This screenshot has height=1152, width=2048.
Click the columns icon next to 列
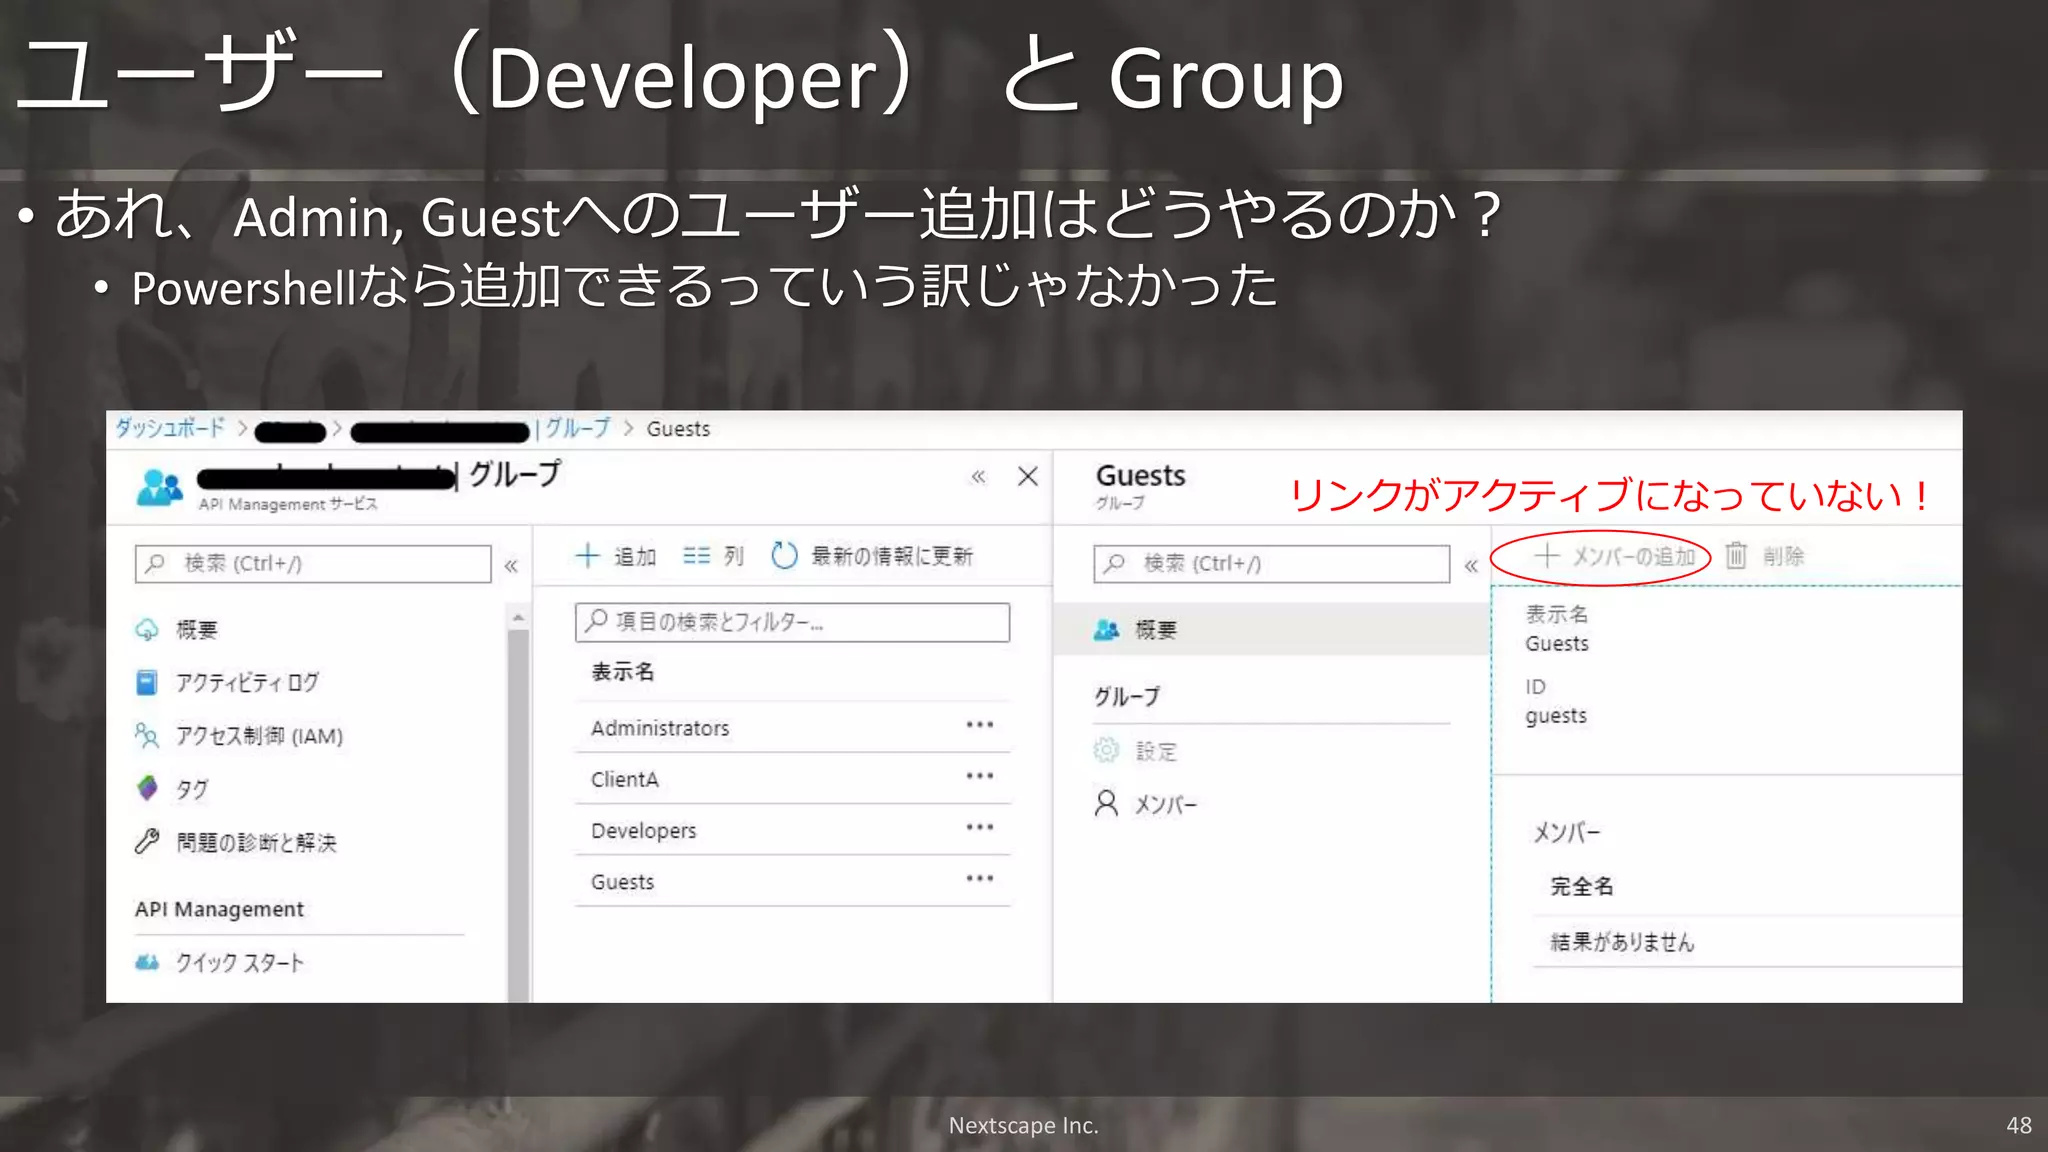(697, 555)
